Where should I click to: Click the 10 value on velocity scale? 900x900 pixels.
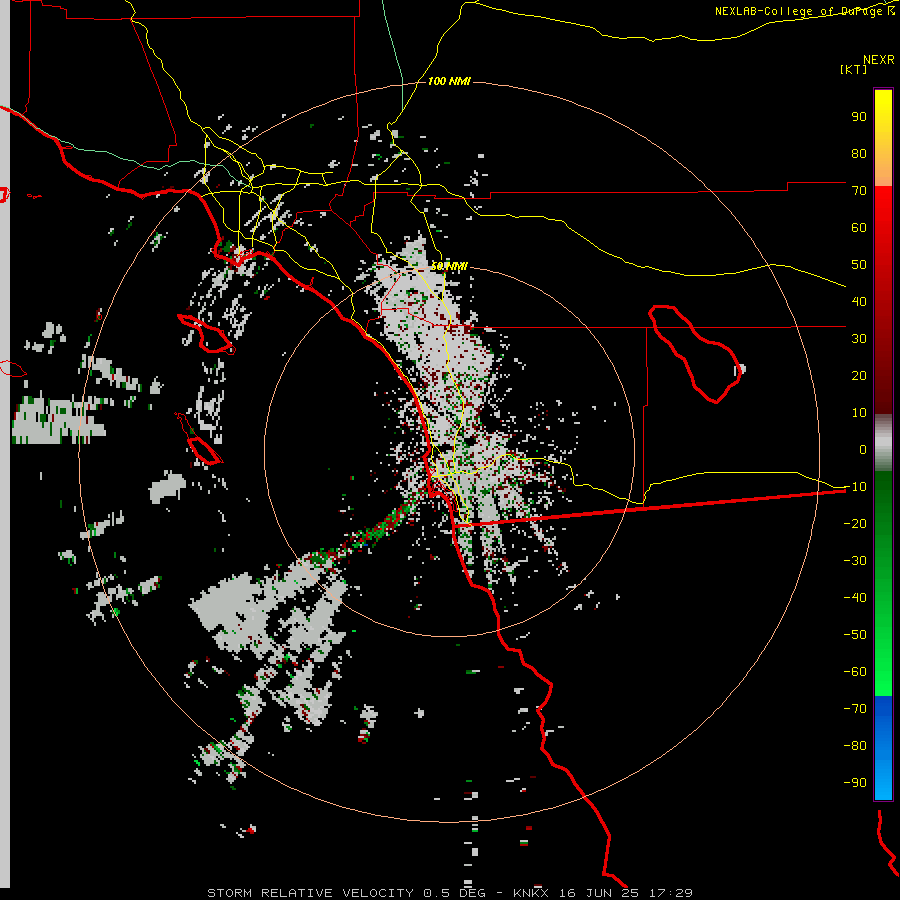[x=859, y=413]
